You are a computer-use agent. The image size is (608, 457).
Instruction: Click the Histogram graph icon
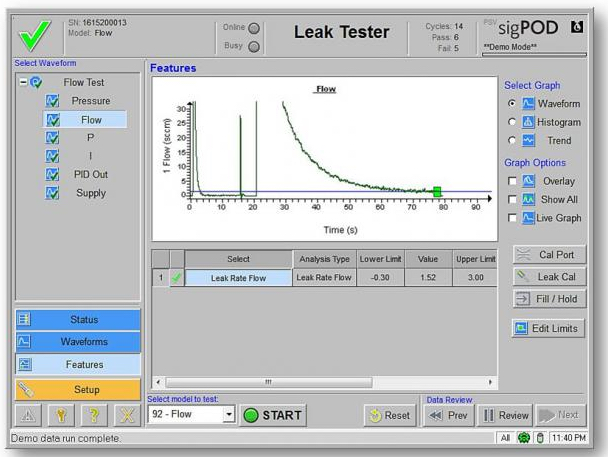[528, 122]
